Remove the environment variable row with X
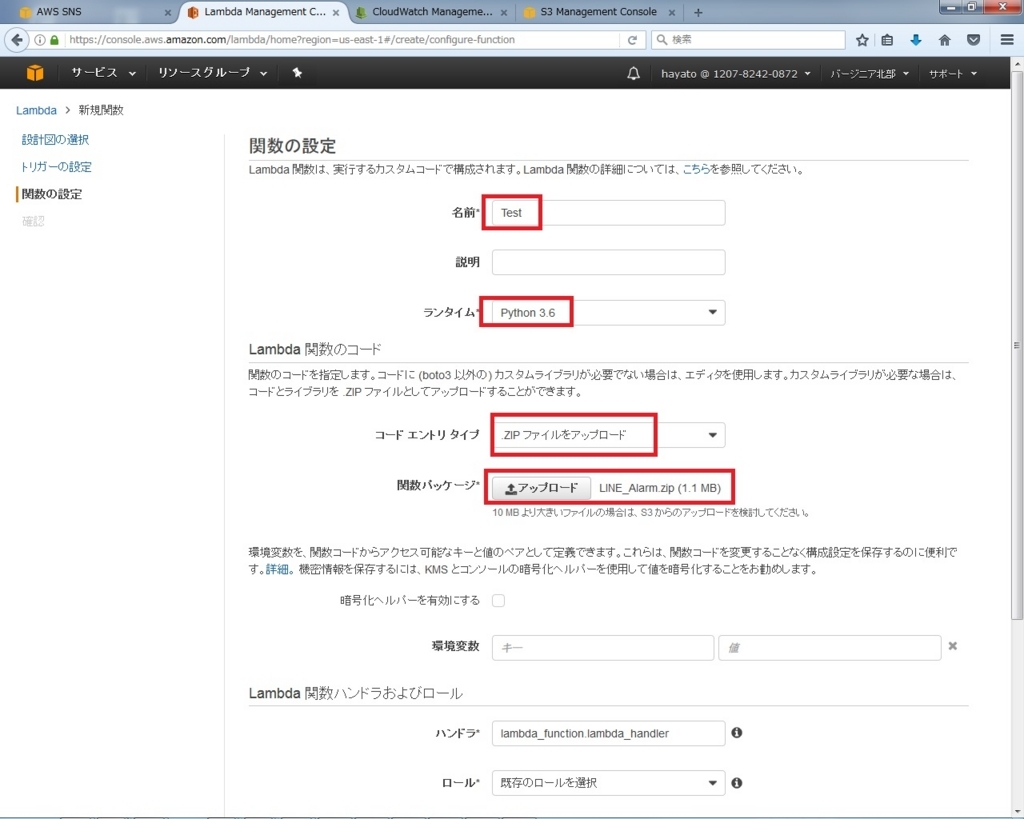 click(x=953, y=646)
